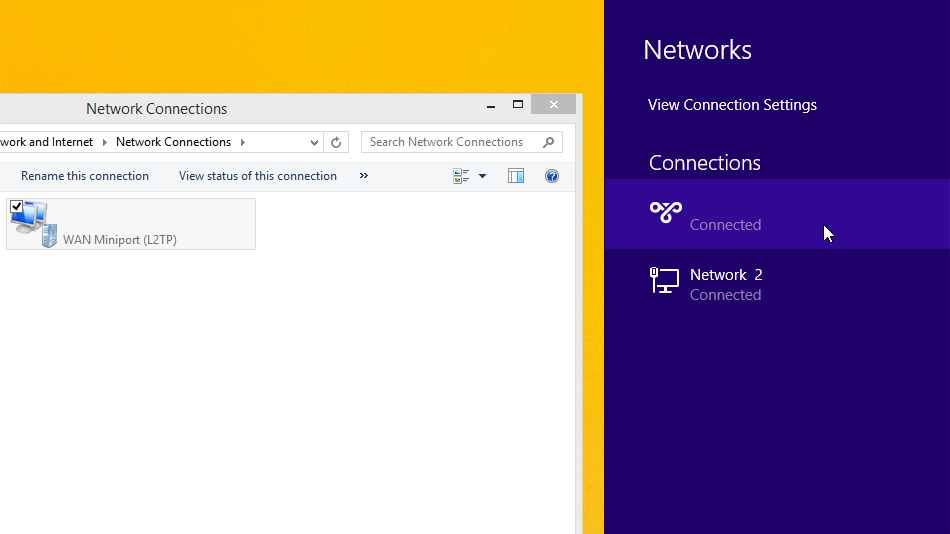Uncheck the checkbox on the WAN Miniport connection
The width and height of the screenshot is (950, 534).
click(x=17, y=207)
